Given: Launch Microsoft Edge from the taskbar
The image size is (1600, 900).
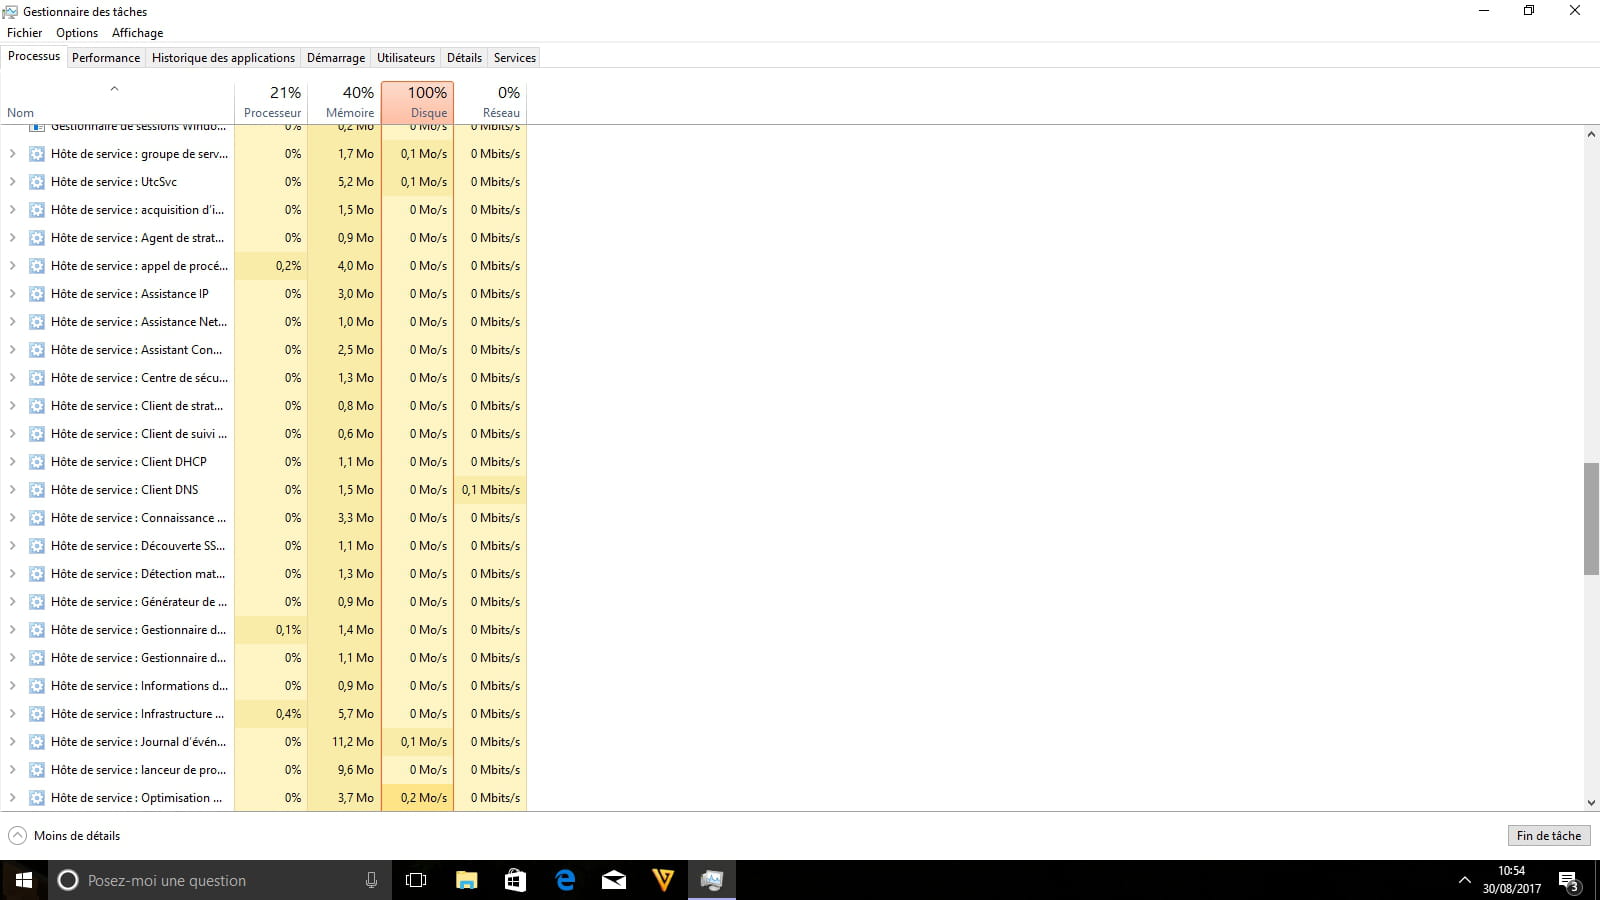Looking at the screenshot, I should point(565,880).
